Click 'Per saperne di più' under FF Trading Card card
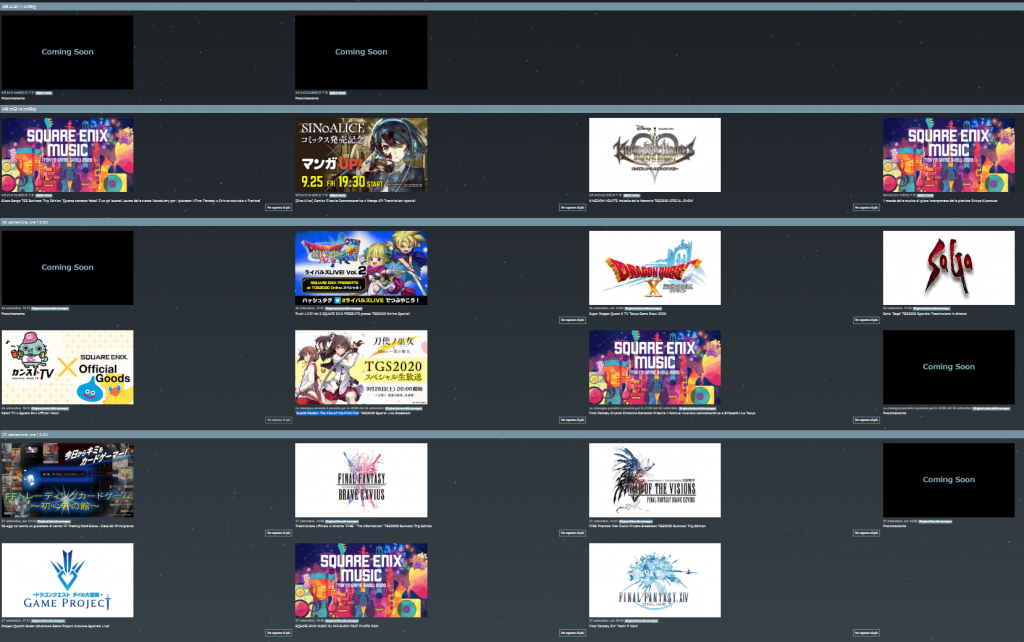This screenshot has width=1024, height=642. [x=278, y=533]
